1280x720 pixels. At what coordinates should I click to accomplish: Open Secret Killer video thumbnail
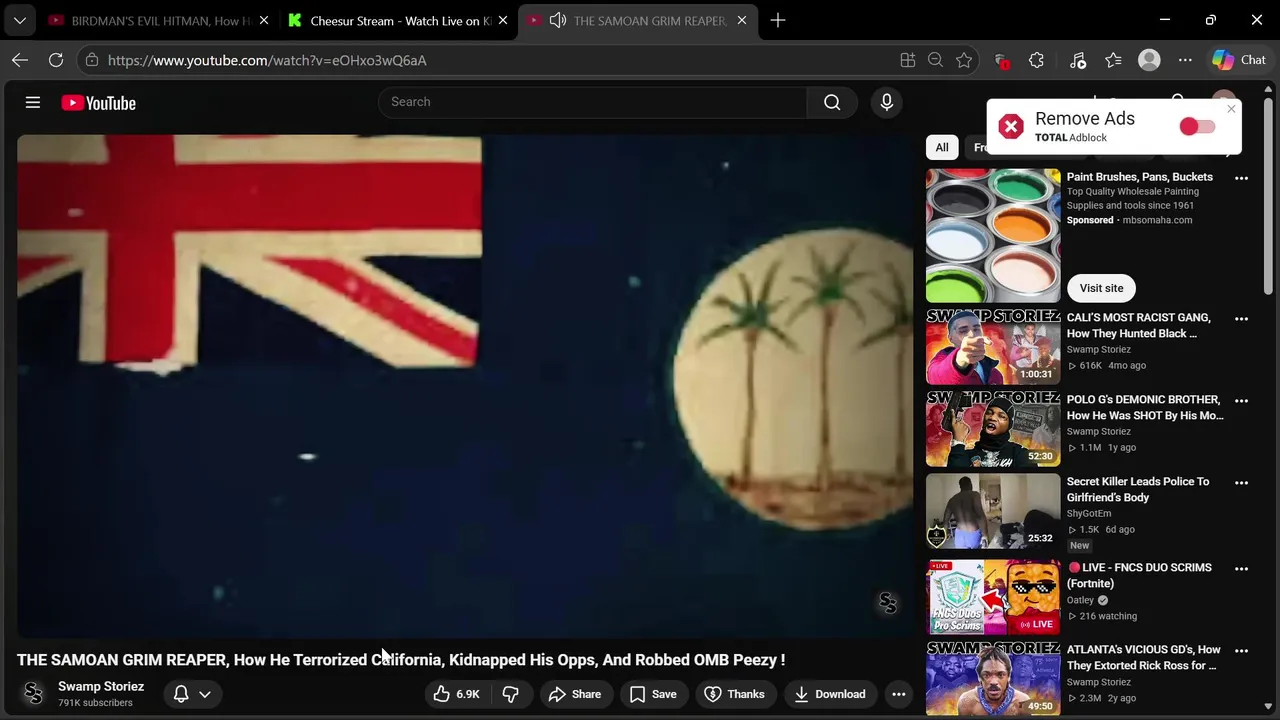click(993, 511)
